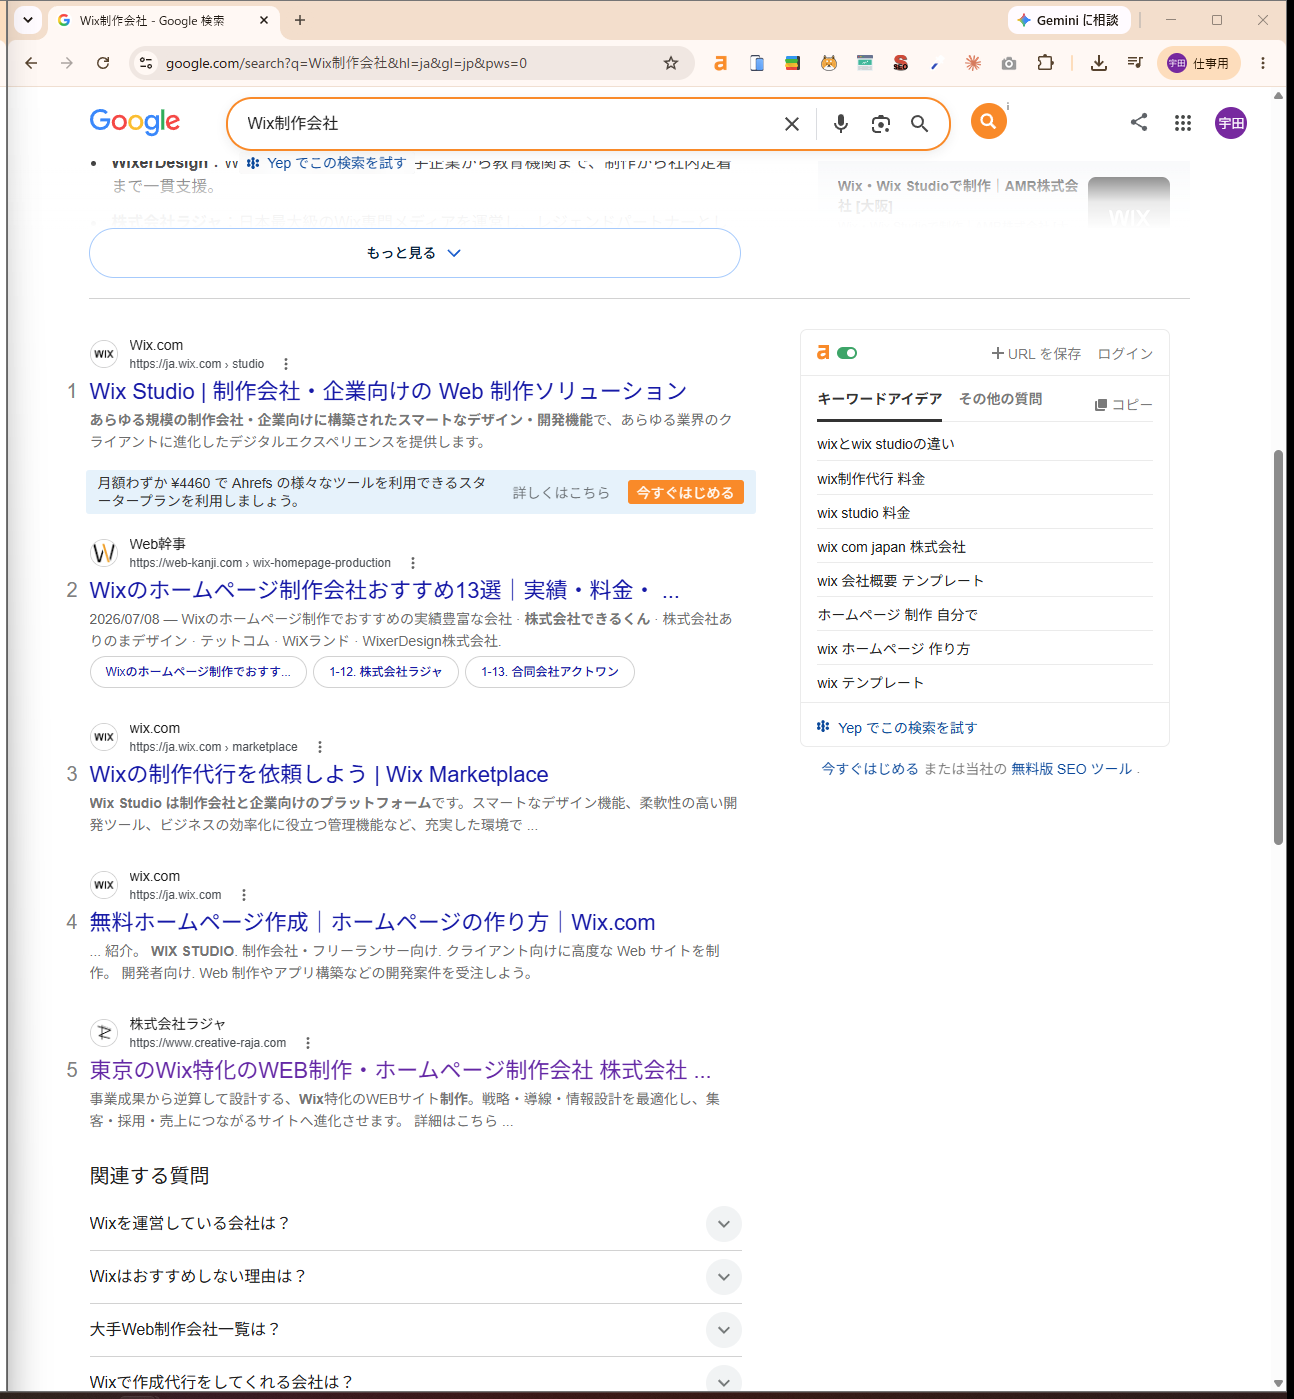Open Wix Studio 制作会社・企業向け result link

click(388, 391)
